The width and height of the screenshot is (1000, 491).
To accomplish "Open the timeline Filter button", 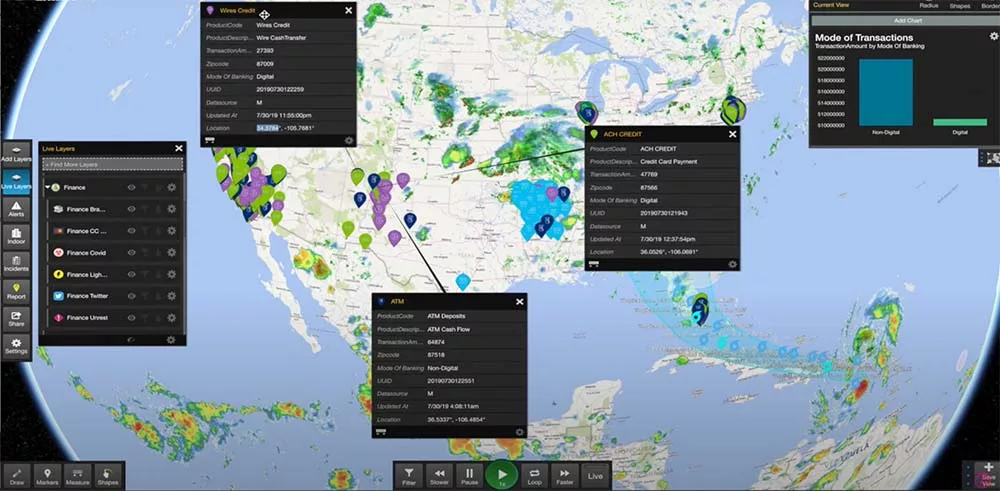I will point(409,476).
